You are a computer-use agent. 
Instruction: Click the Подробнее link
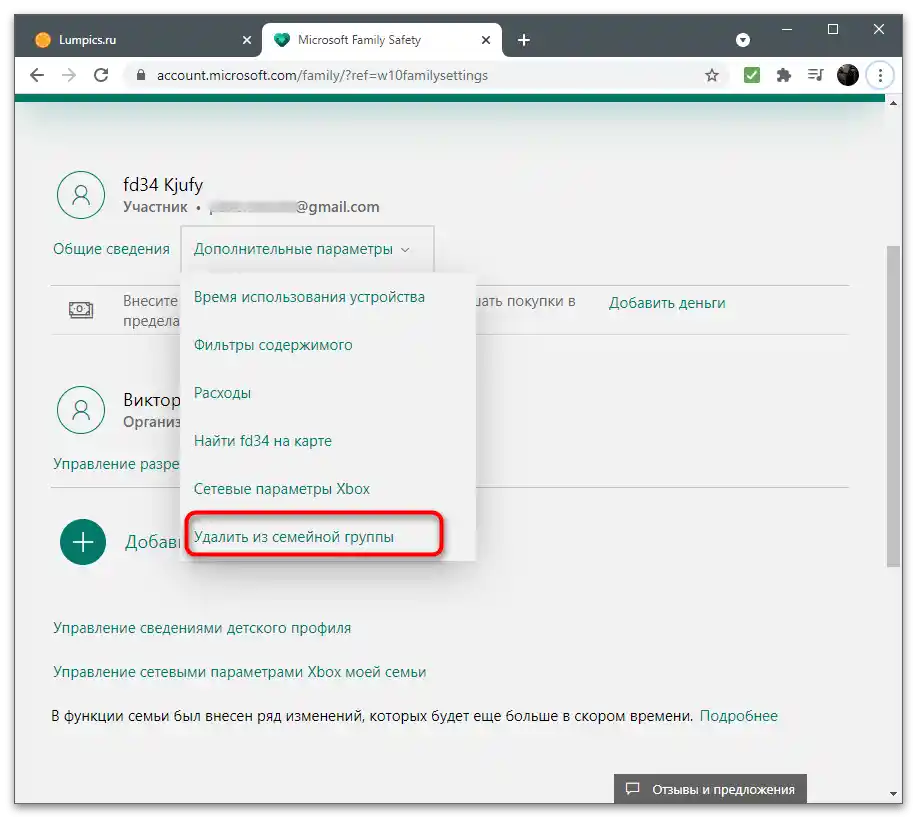tap(739, 716)
